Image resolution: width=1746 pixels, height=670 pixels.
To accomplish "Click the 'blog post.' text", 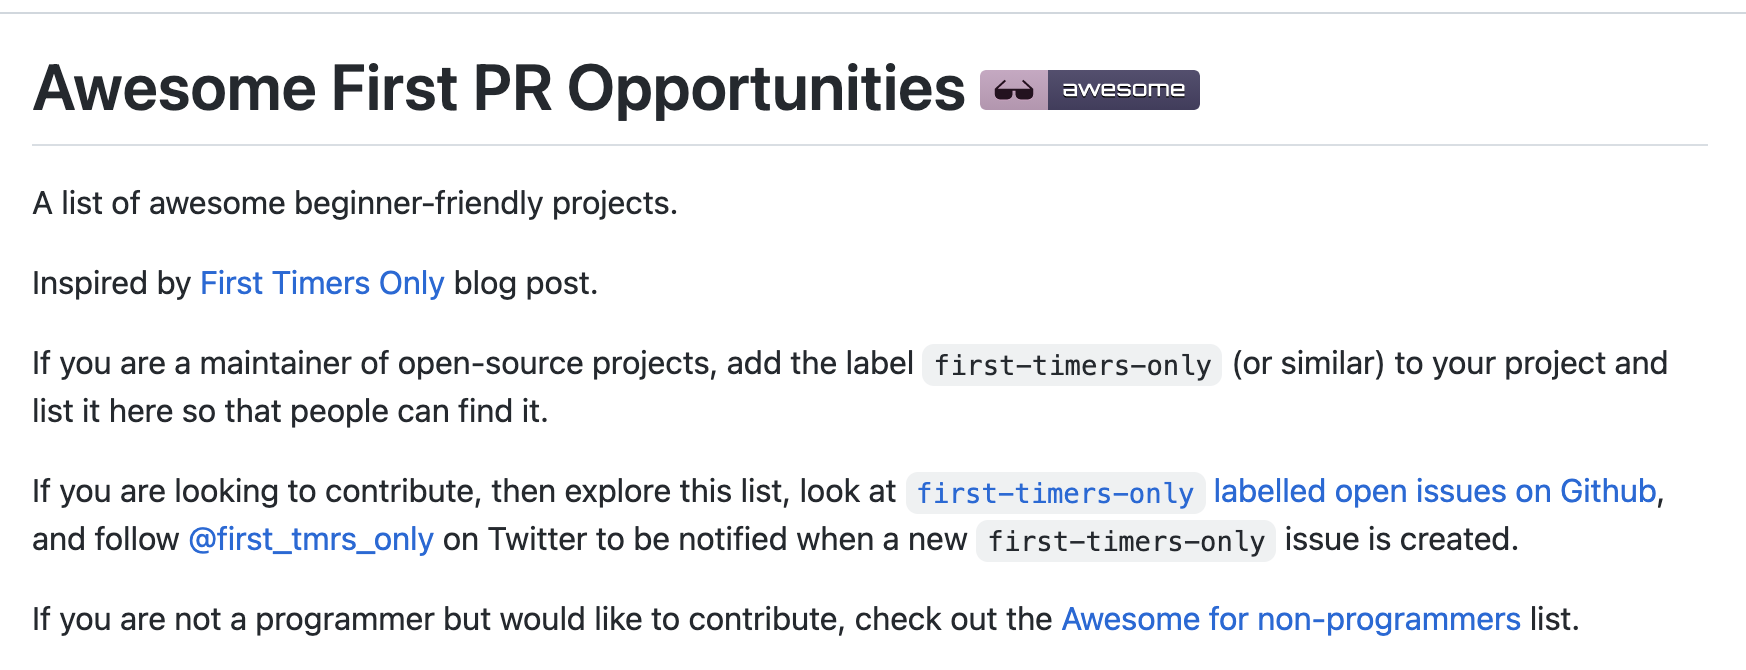I will [x=526, y=283].
